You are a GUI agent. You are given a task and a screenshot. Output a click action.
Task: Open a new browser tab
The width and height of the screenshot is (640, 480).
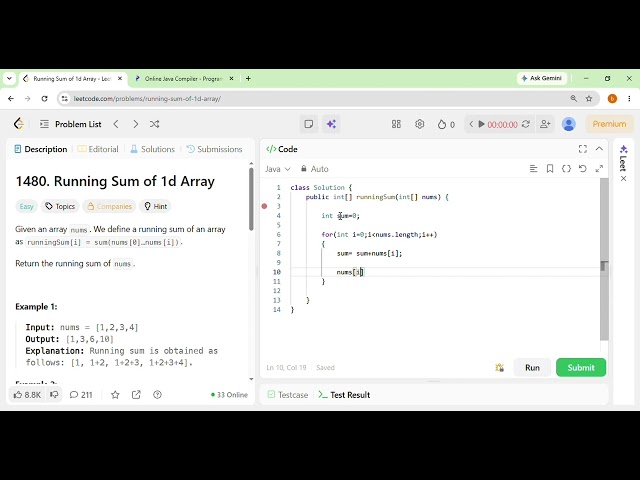click(248, 78)
